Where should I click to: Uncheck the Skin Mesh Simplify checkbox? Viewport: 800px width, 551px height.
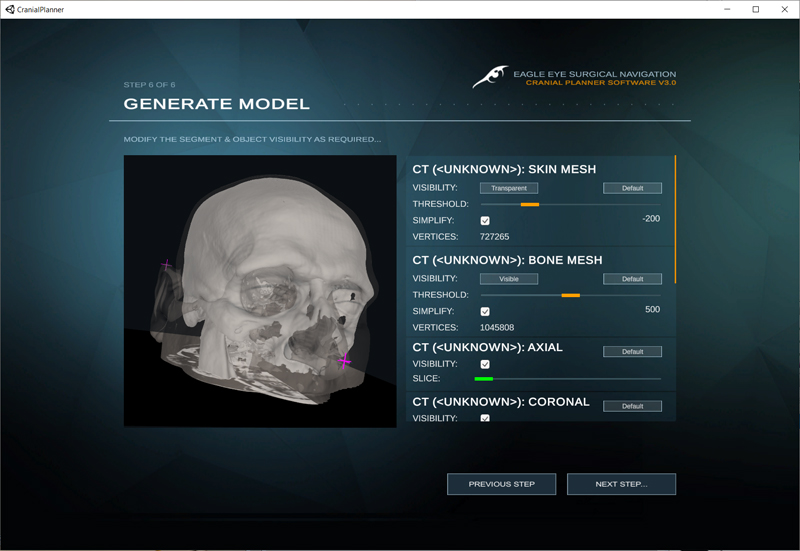(x=485, y=220)
